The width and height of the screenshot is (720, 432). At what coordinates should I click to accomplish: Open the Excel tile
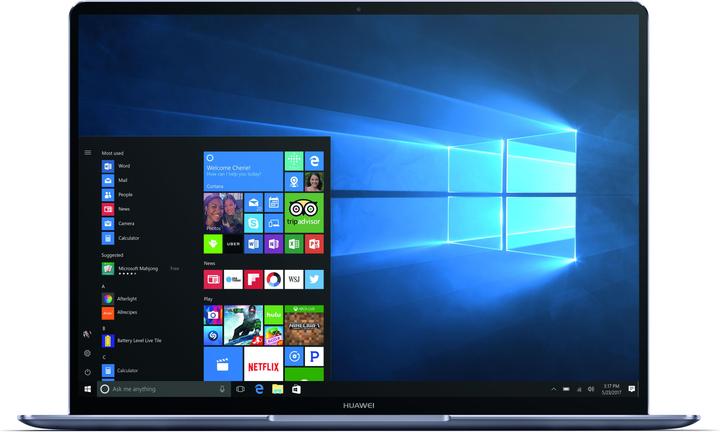pyautogui.click(x=294, y=244)
